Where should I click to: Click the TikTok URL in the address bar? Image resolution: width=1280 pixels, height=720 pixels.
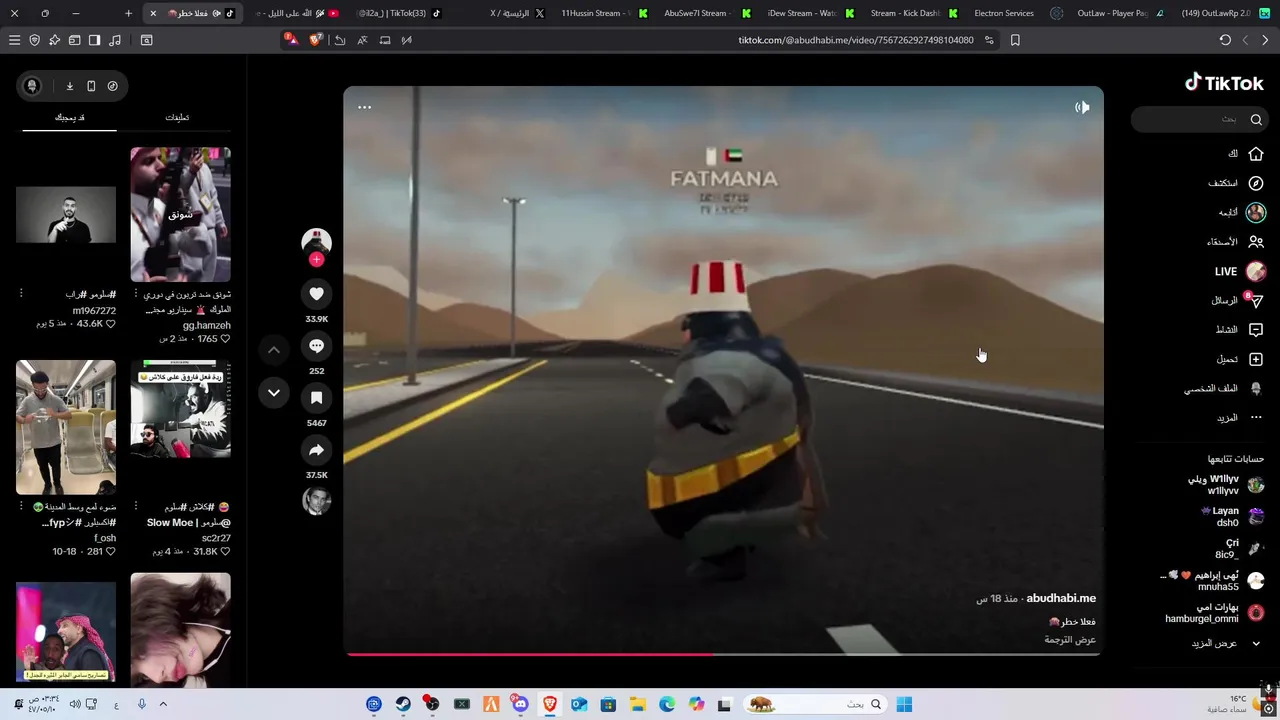[856, 40]
